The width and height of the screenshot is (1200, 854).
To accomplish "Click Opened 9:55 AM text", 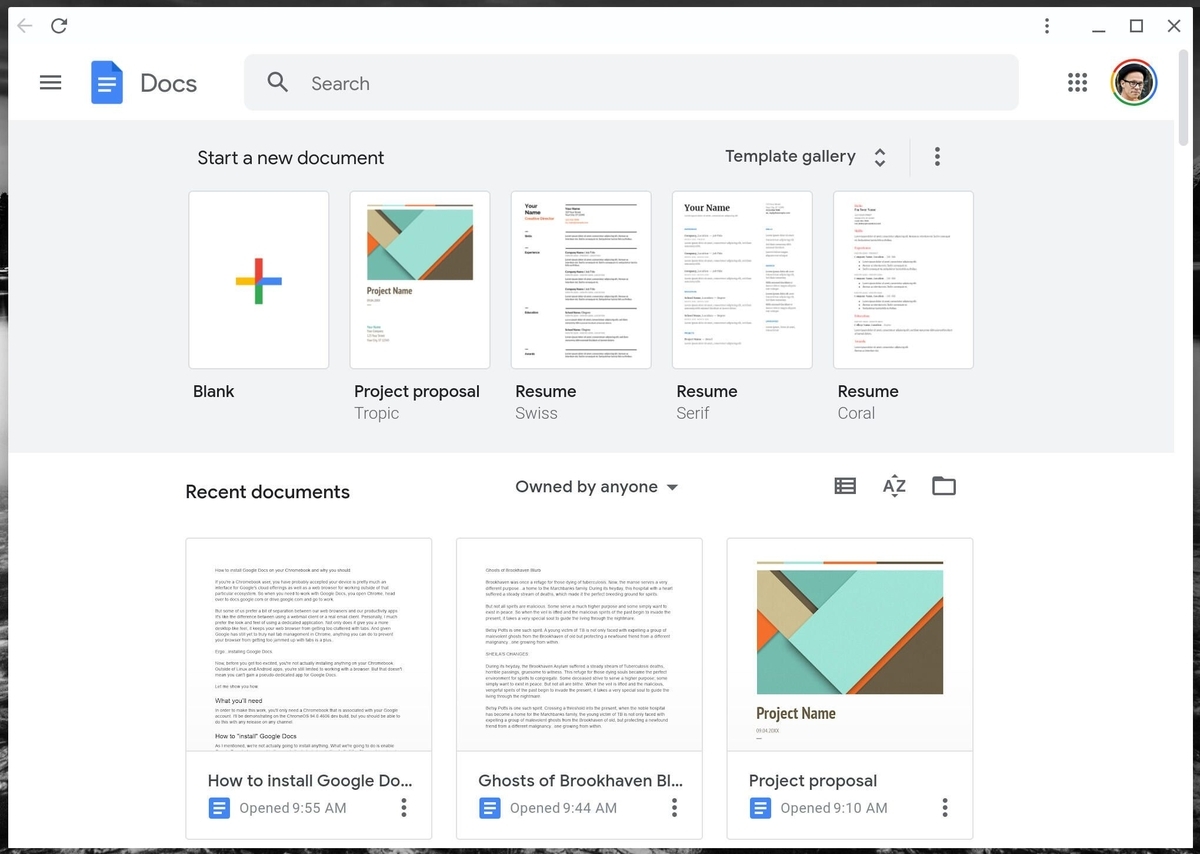I will click(293, 808).
